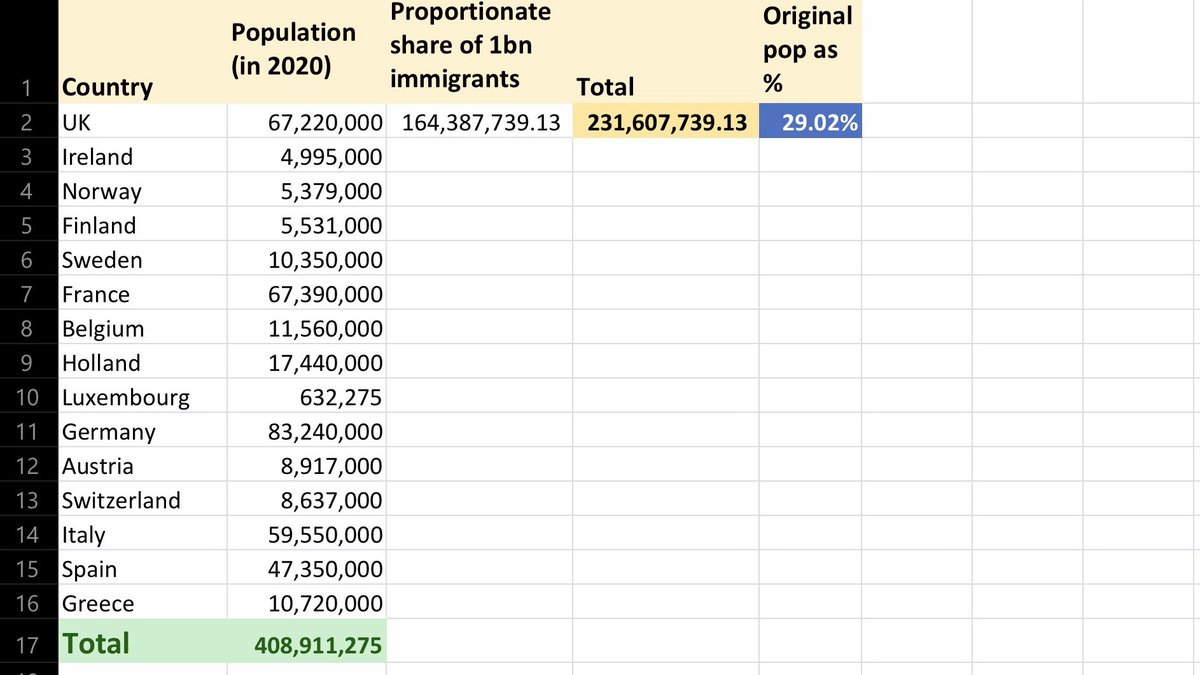
Task: Select Norway population value 5,379,000
Action: pos(307,190)
